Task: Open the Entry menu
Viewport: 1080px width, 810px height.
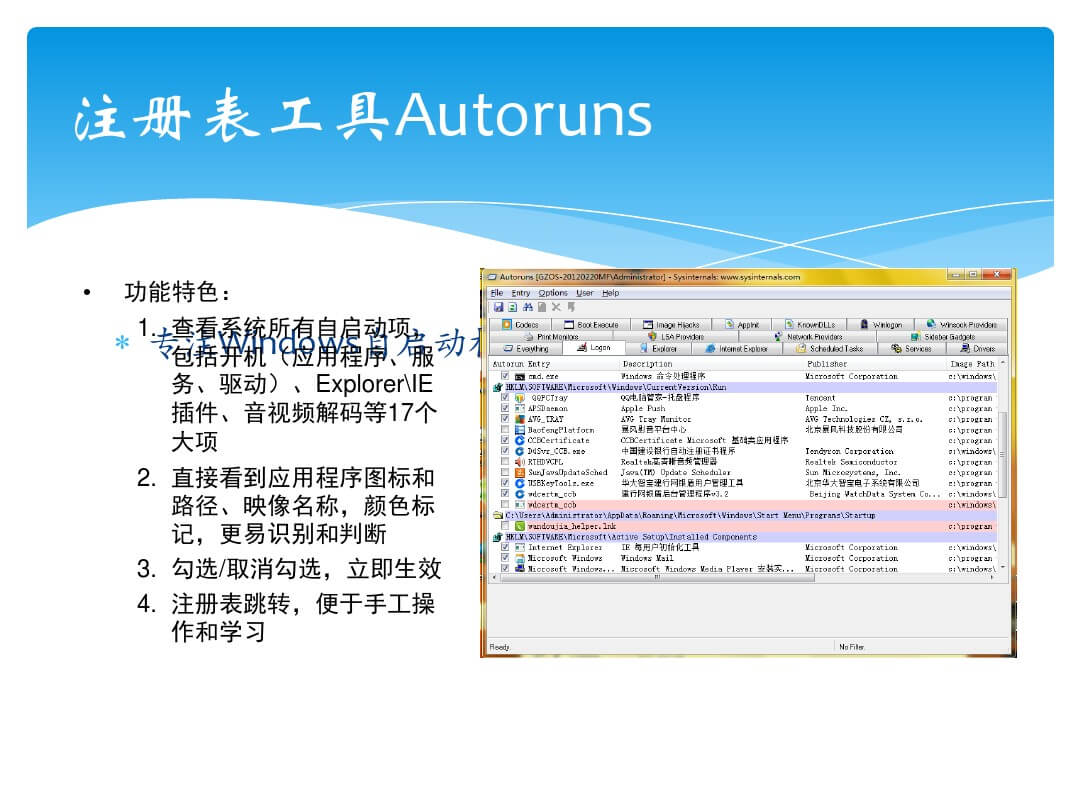Action: [x=521, y=293]
